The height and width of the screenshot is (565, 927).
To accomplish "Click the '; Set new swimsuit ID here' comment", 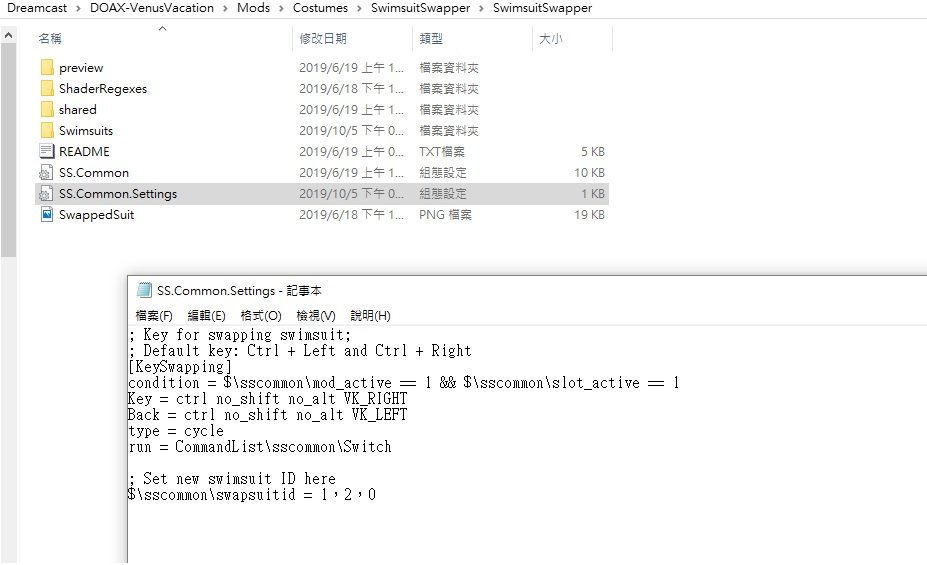I will click(232, 478).
